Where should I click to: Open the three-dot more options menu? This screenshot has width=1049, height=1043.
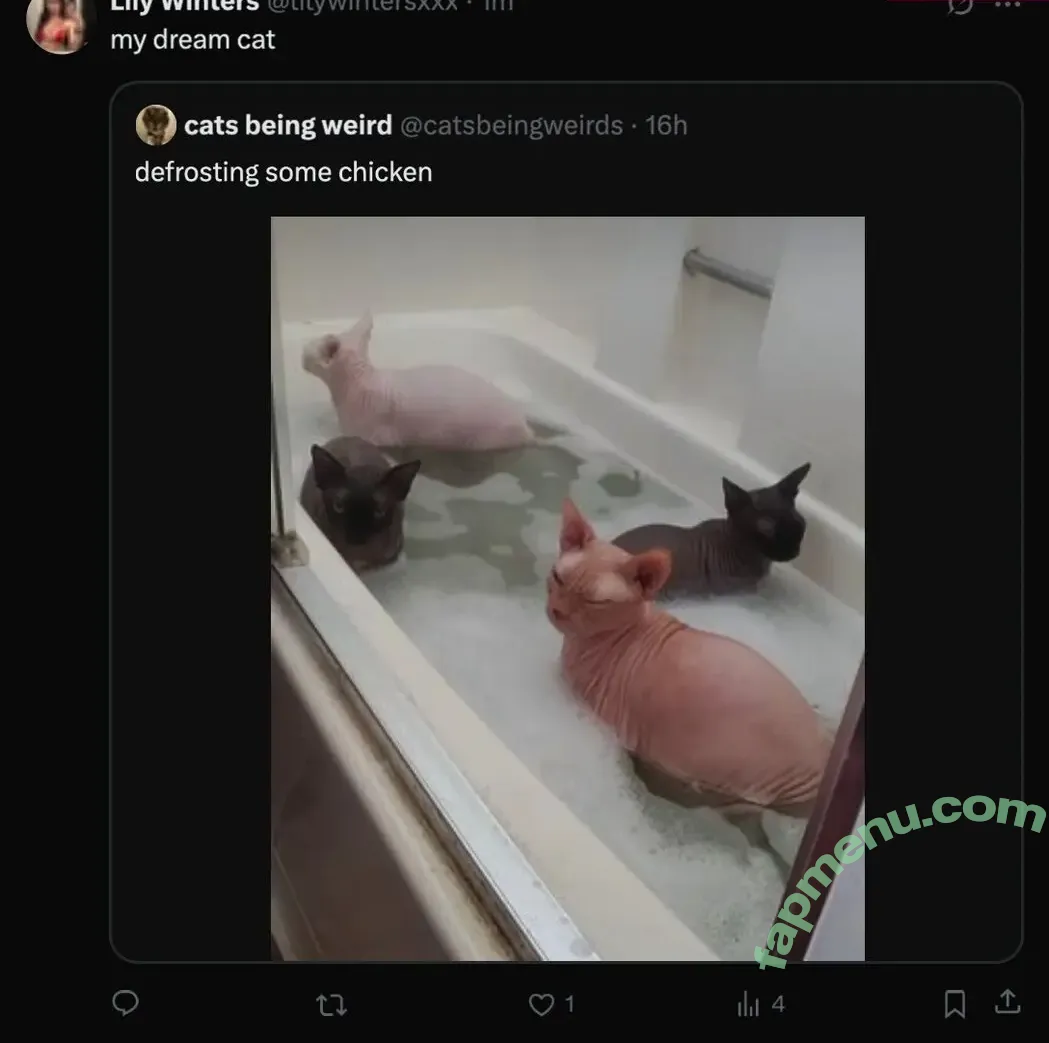tap(1008, 4)
